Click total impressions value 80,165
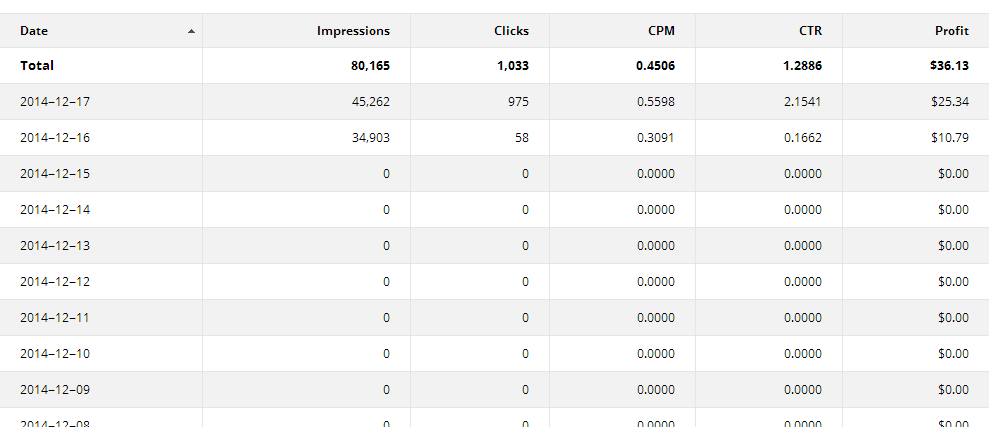989x427 pixels. click(x=370, y=66)
